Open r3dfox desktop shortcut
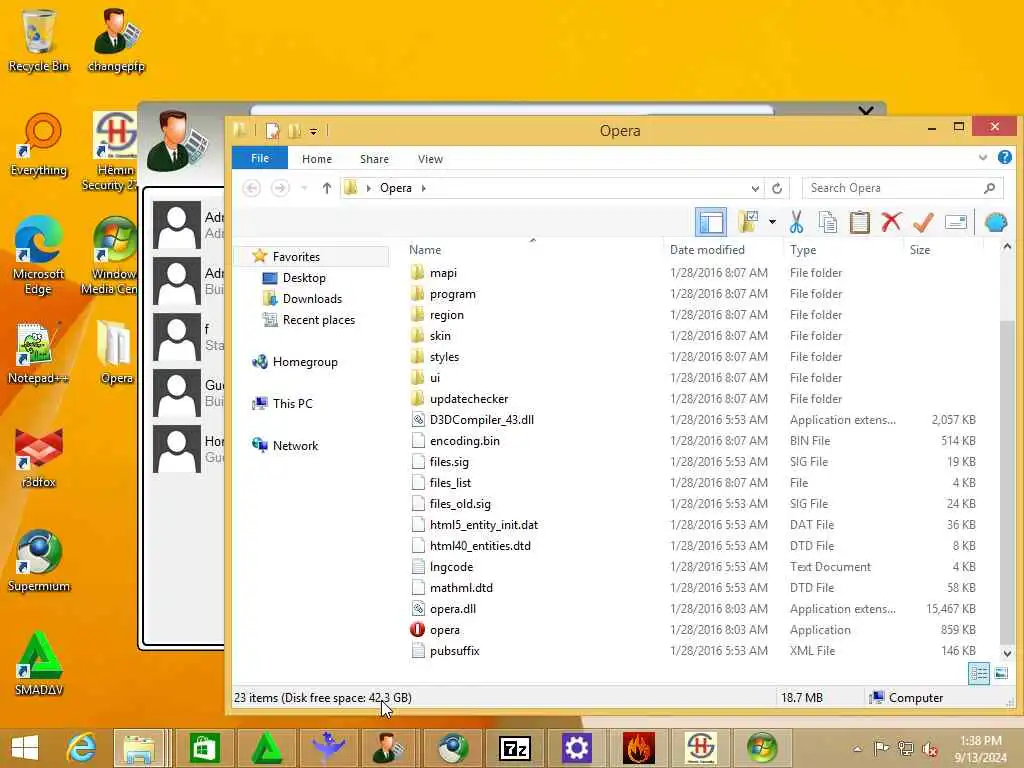 [x=39, y=457]
